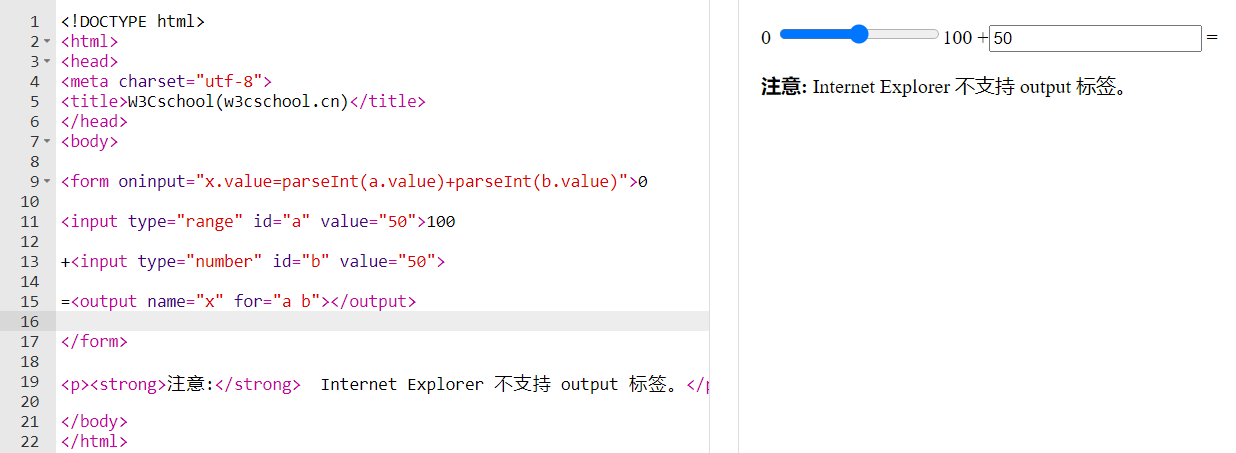The image size is (1236, 453).
Task: Click the oninput attribute string on line 9
Action: coord(412,181)
